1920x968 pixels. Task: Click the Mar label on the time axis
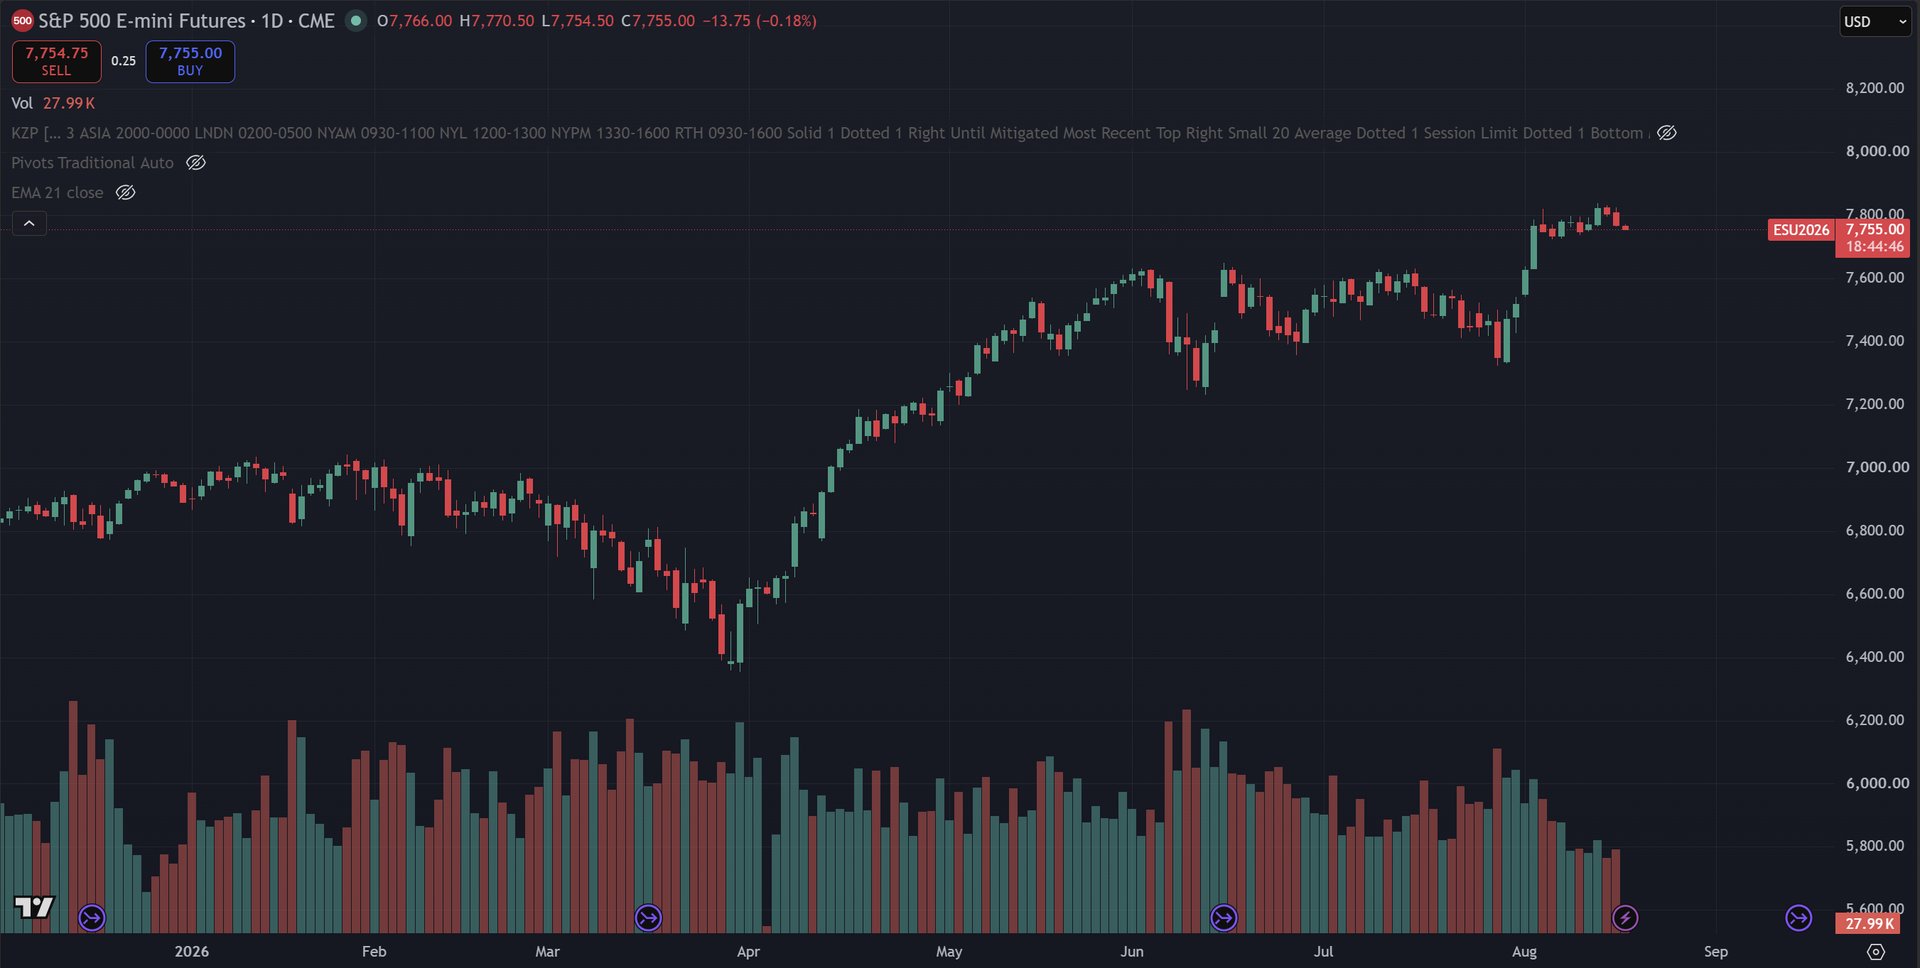coord(547,952)
